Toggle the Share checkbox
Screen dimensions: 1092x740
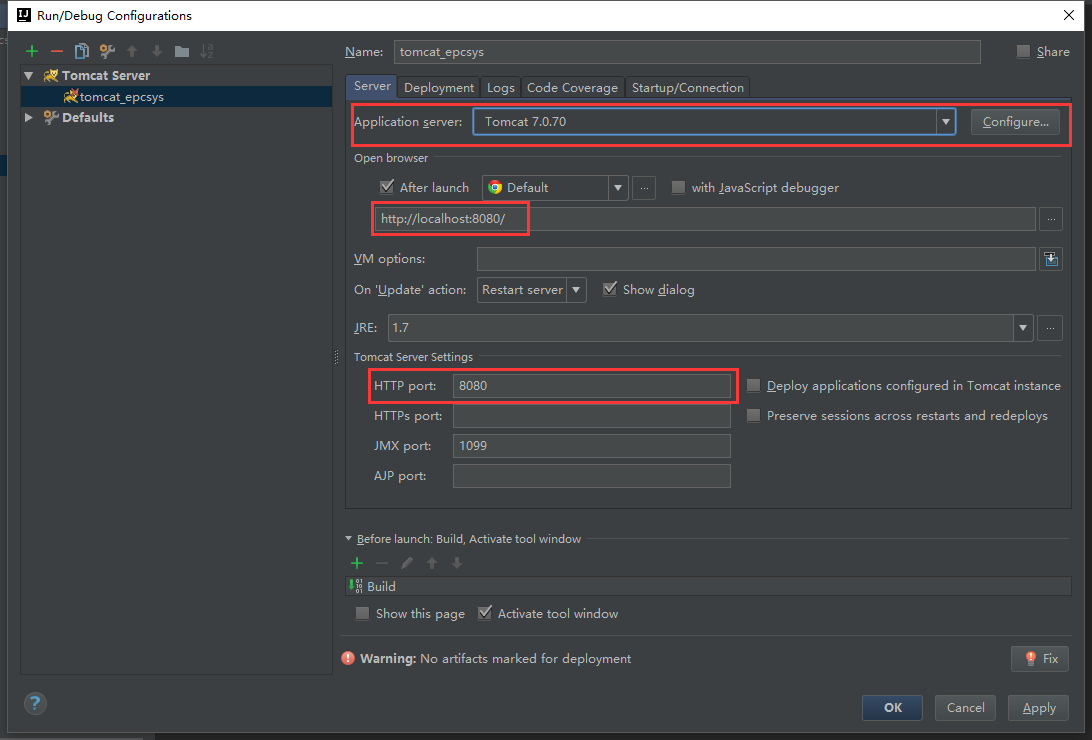tap(1023, 52)
